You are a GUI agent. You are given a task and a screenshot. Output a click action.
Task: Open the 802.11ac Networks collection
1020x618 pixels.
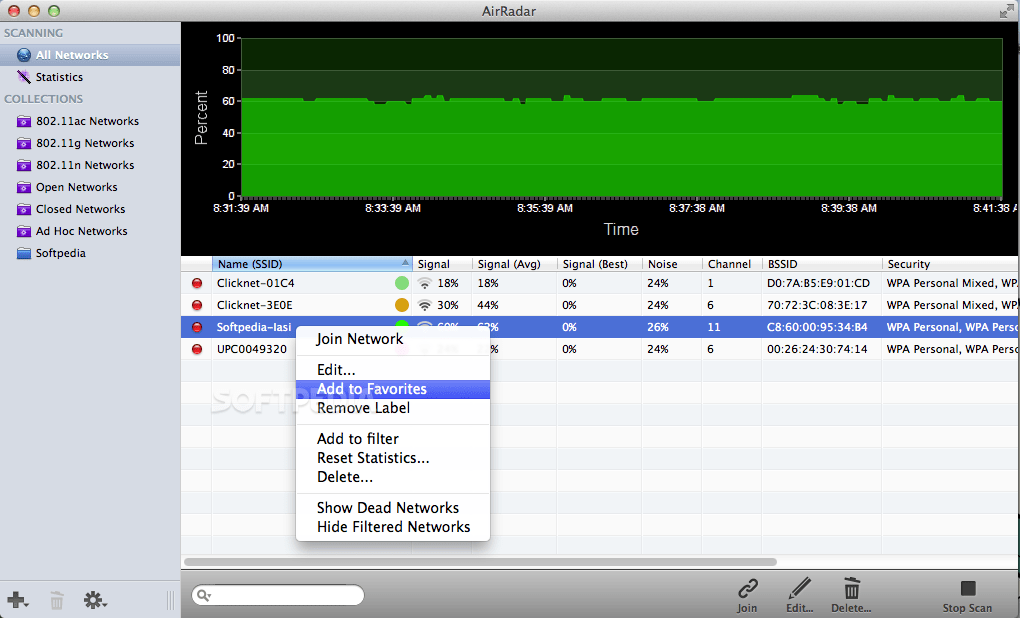87,121
